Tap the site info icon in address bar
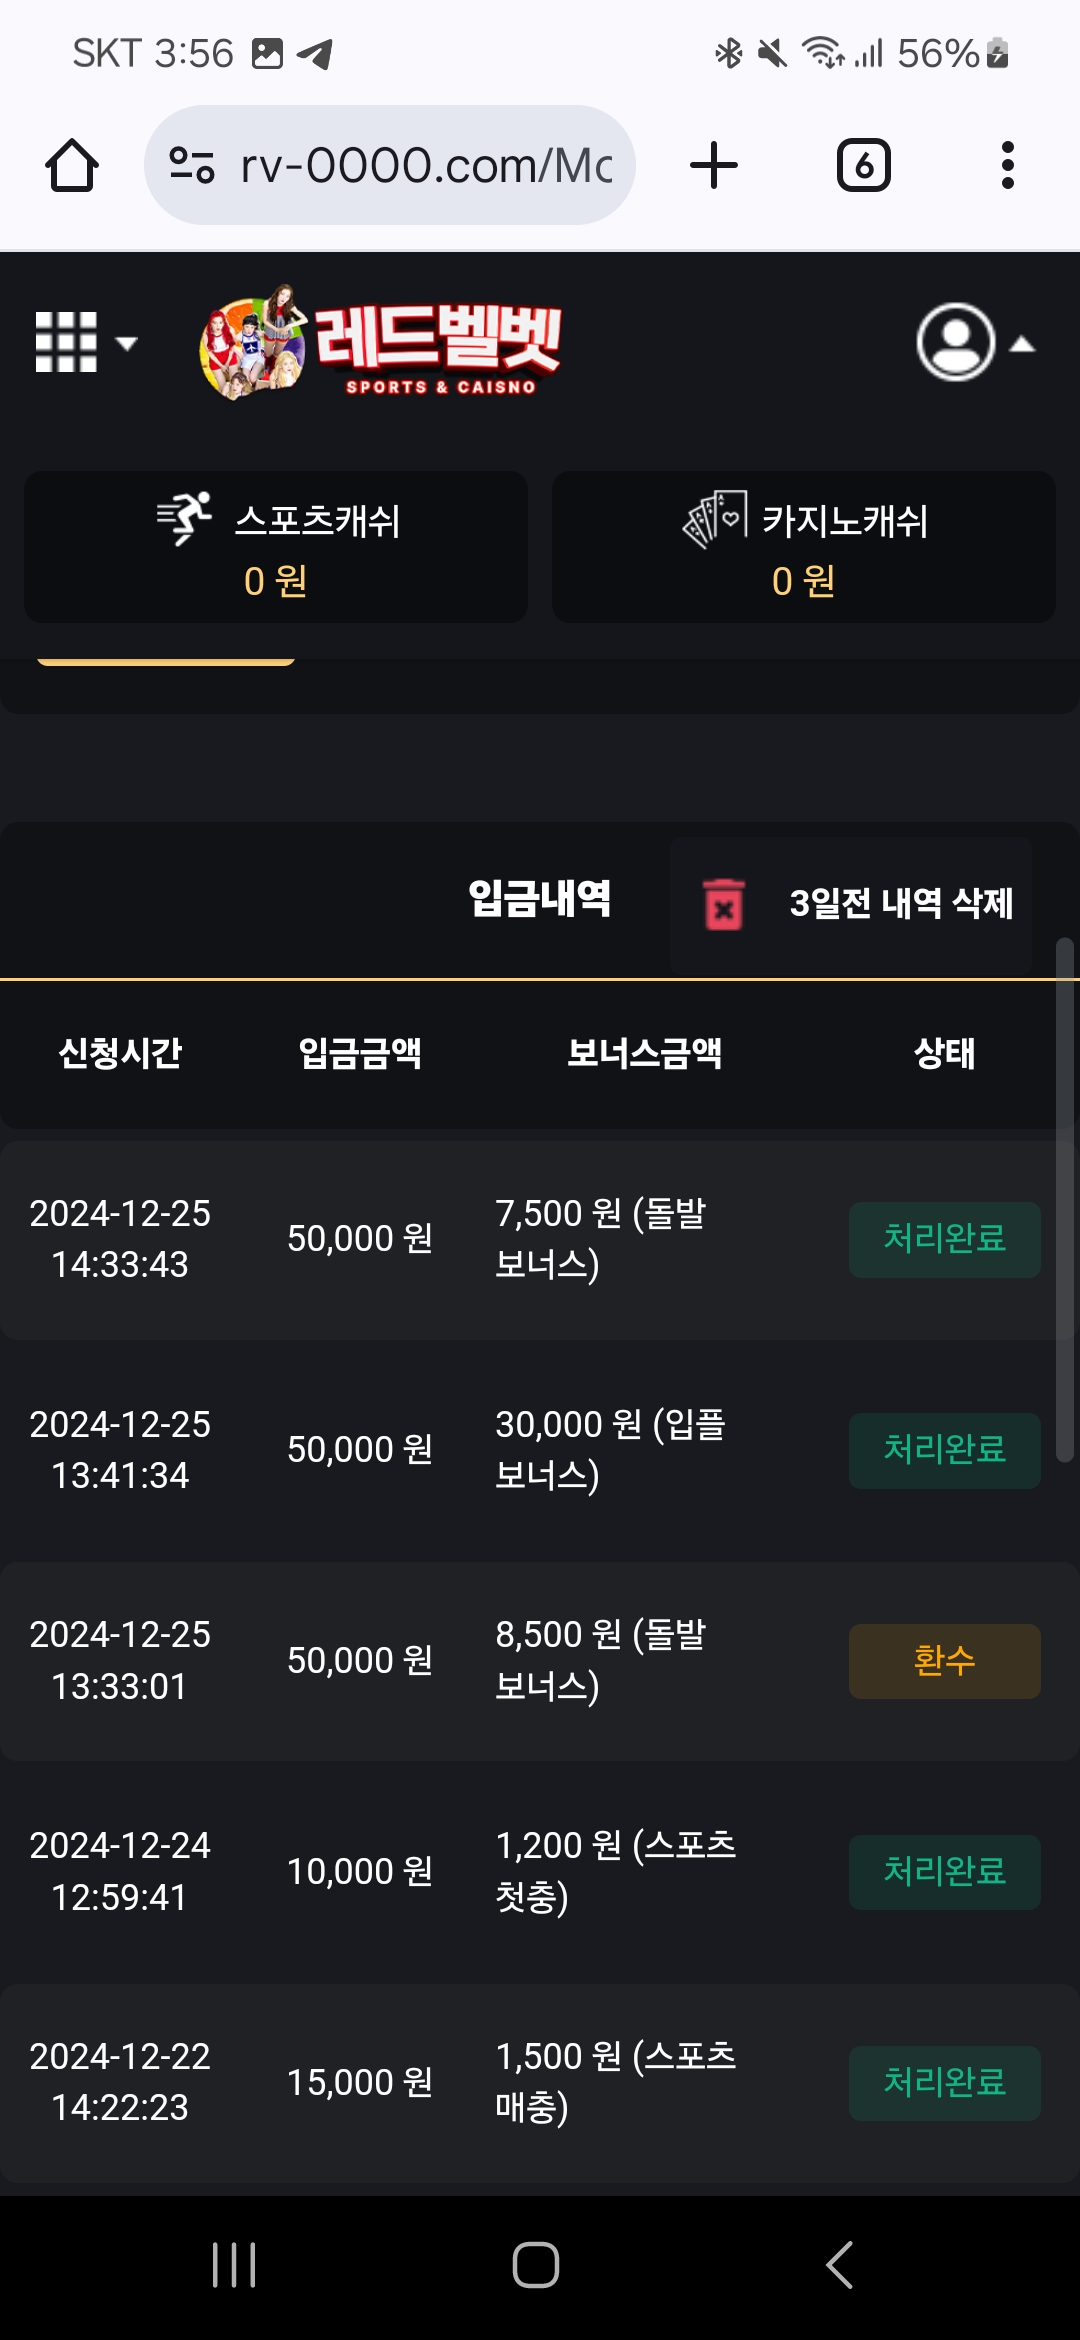Image resolution: width=1080 pixels, height=2340 pixels. coord(192,165)
